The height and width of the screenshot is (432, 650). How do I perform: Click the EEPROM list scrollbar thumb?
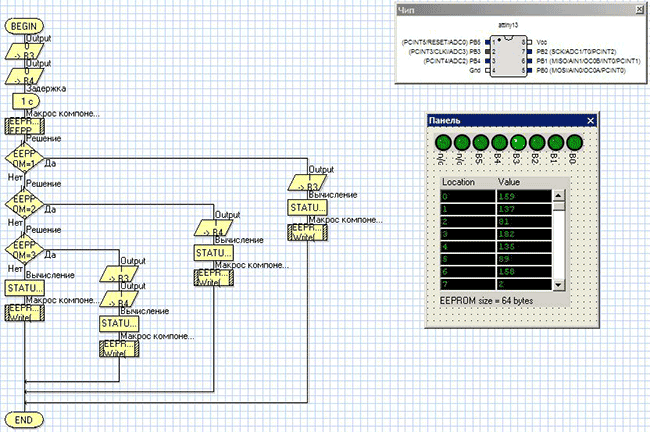pyautogui.click(x=559, y=206)
